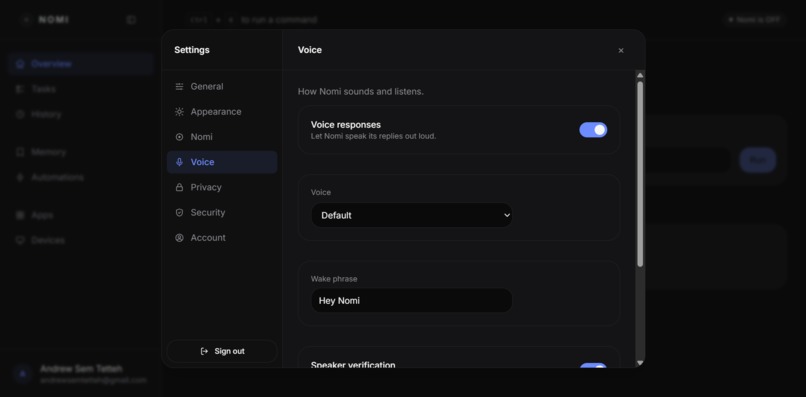
Task: Click the Apps icon in main sidebar
Action: click(x=20, y=215)
